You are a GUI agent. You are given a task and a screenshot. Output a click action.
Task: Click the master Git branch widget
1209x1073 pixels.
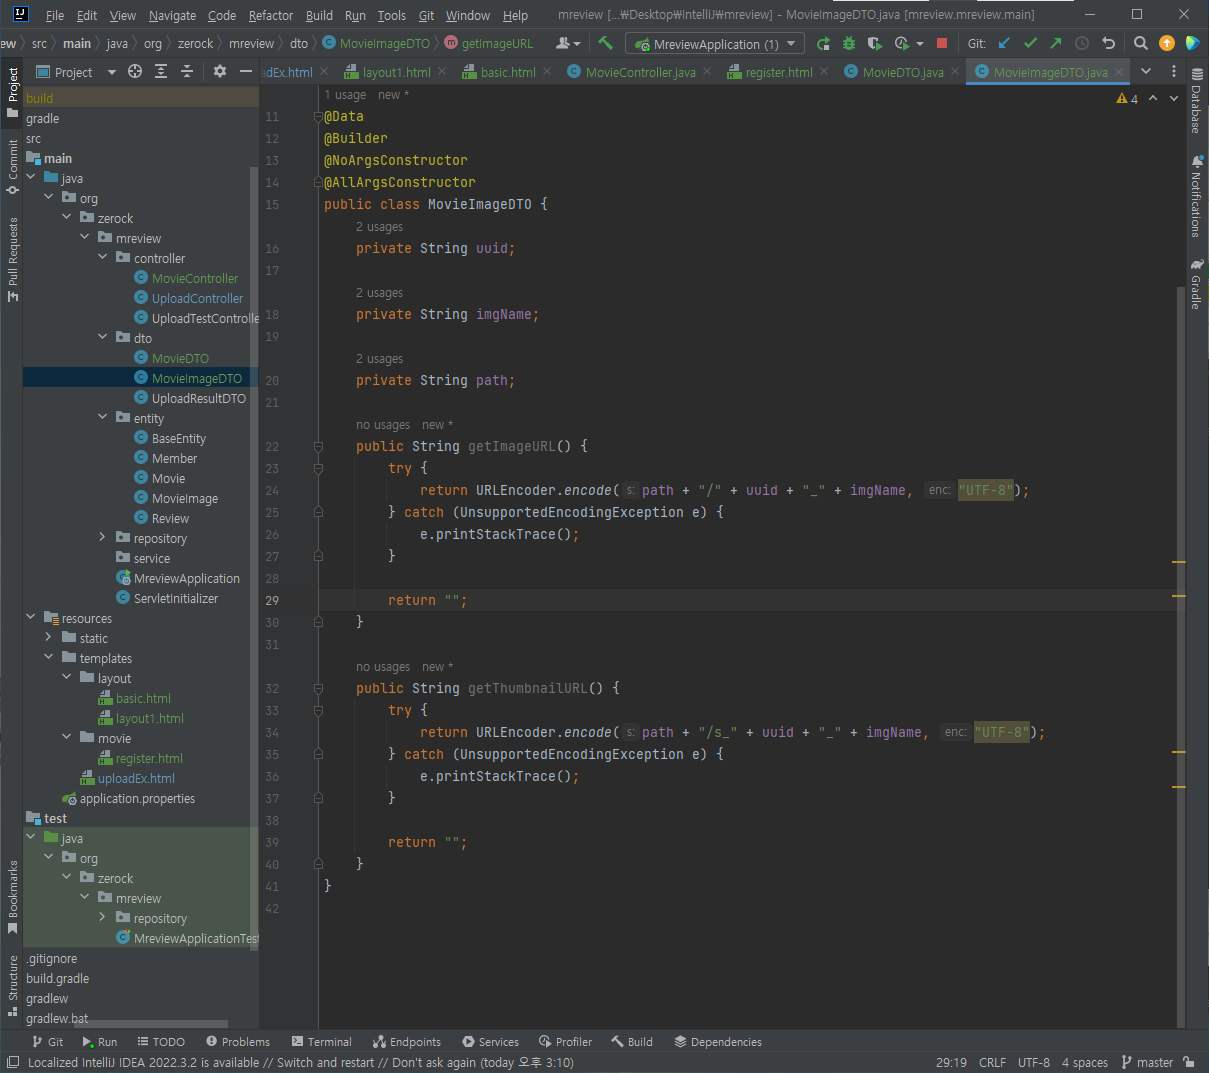click(x=1147, y=1062)
